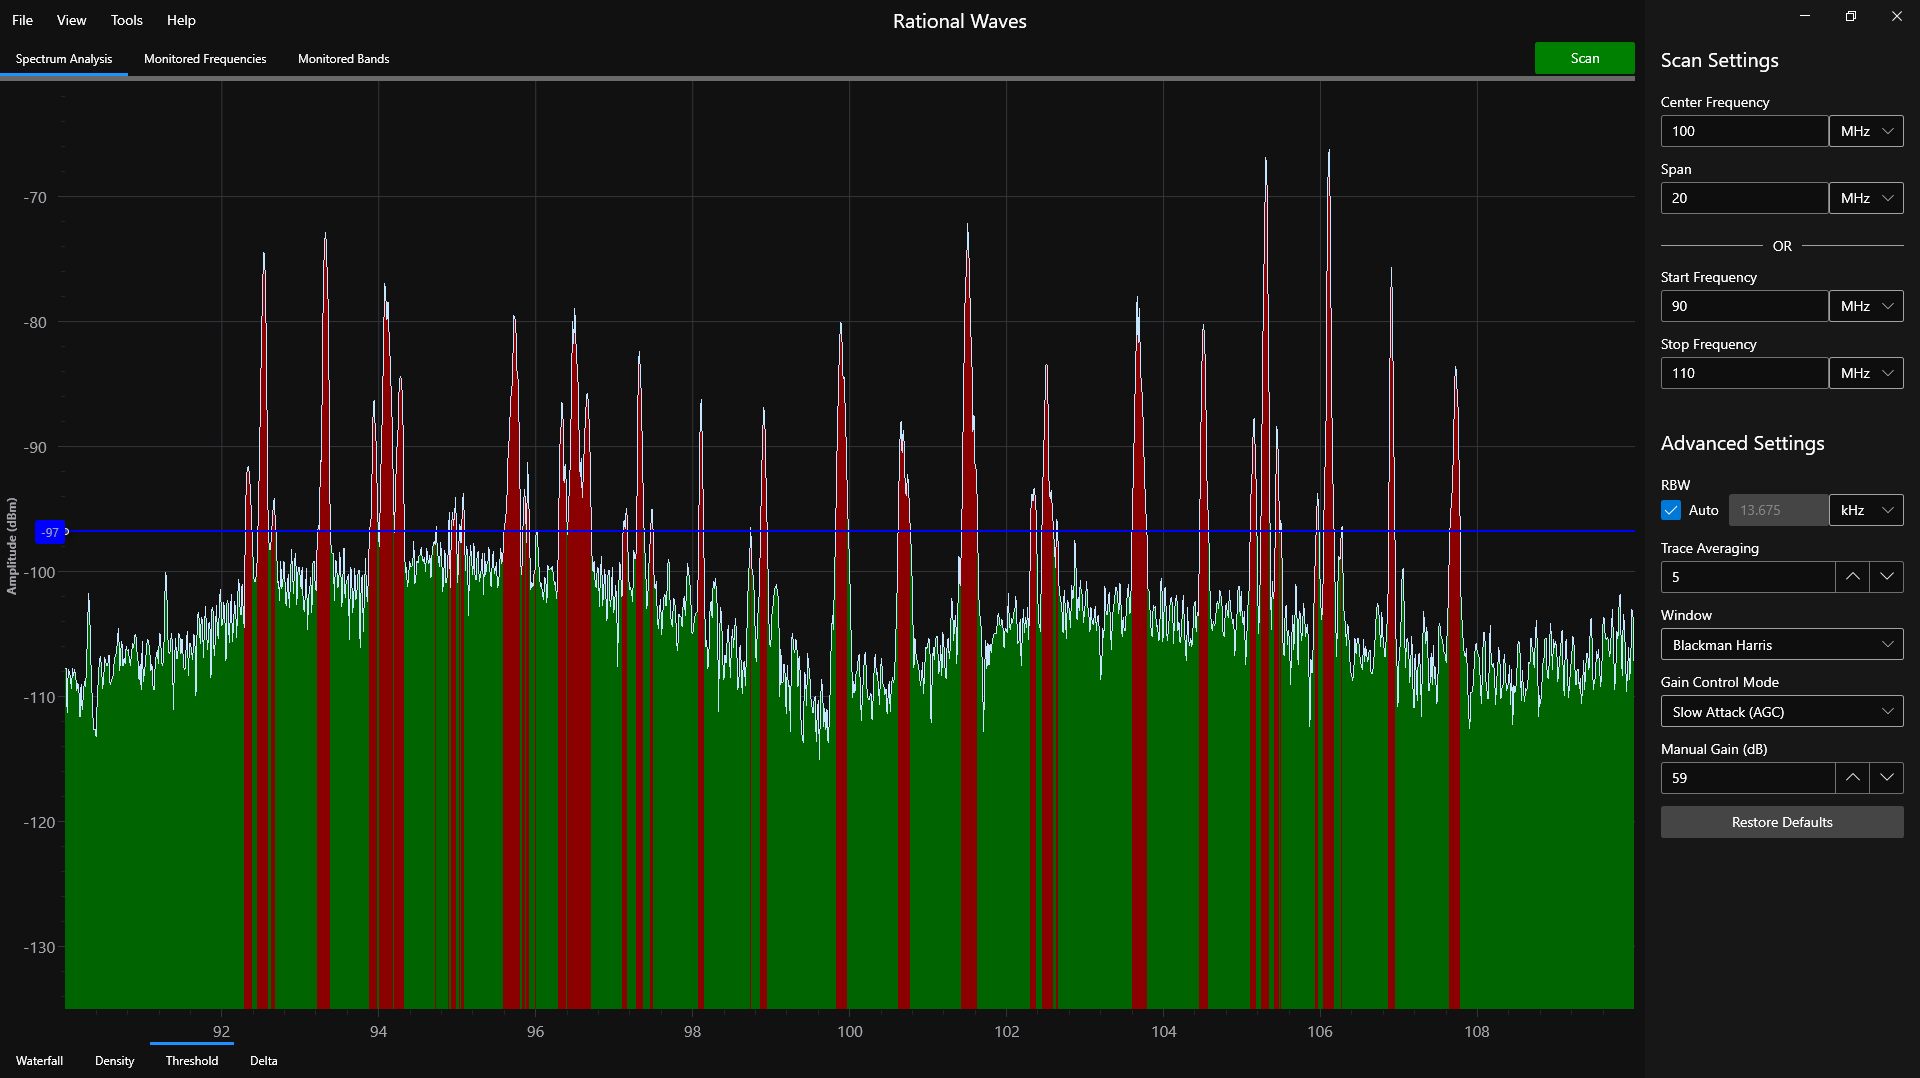This screenshot has height=1078, width=1920.
Task: Open the View menu
Action: pyautogui.click(x=70, y=20)
